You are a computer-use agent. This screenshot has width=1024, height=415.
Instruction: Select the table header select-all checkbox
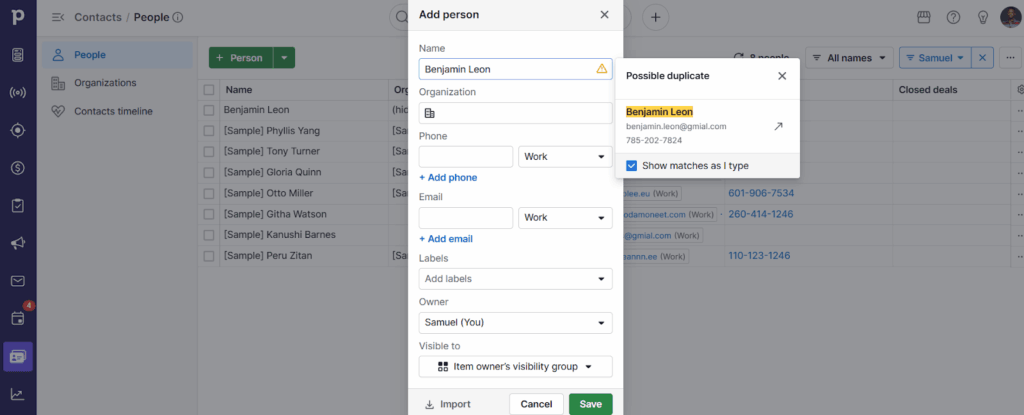point(209,90)
